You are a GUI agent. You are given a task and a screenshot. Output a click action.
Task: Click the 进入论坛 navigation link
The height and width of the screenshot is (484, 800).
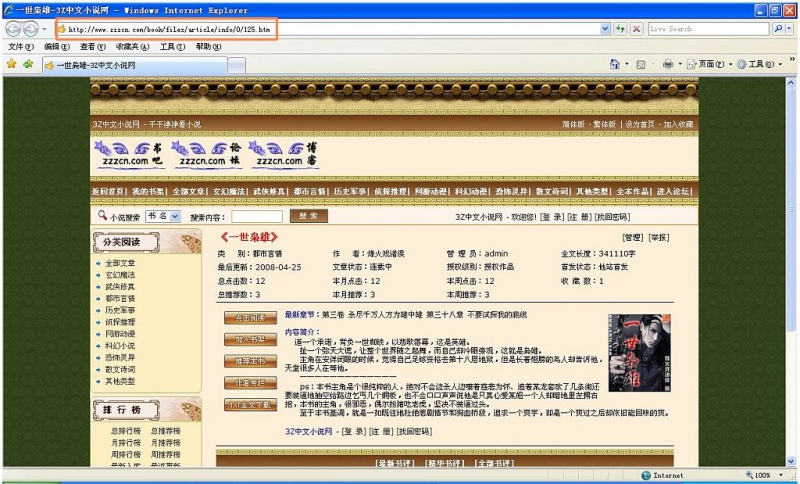tap(672, 191)
